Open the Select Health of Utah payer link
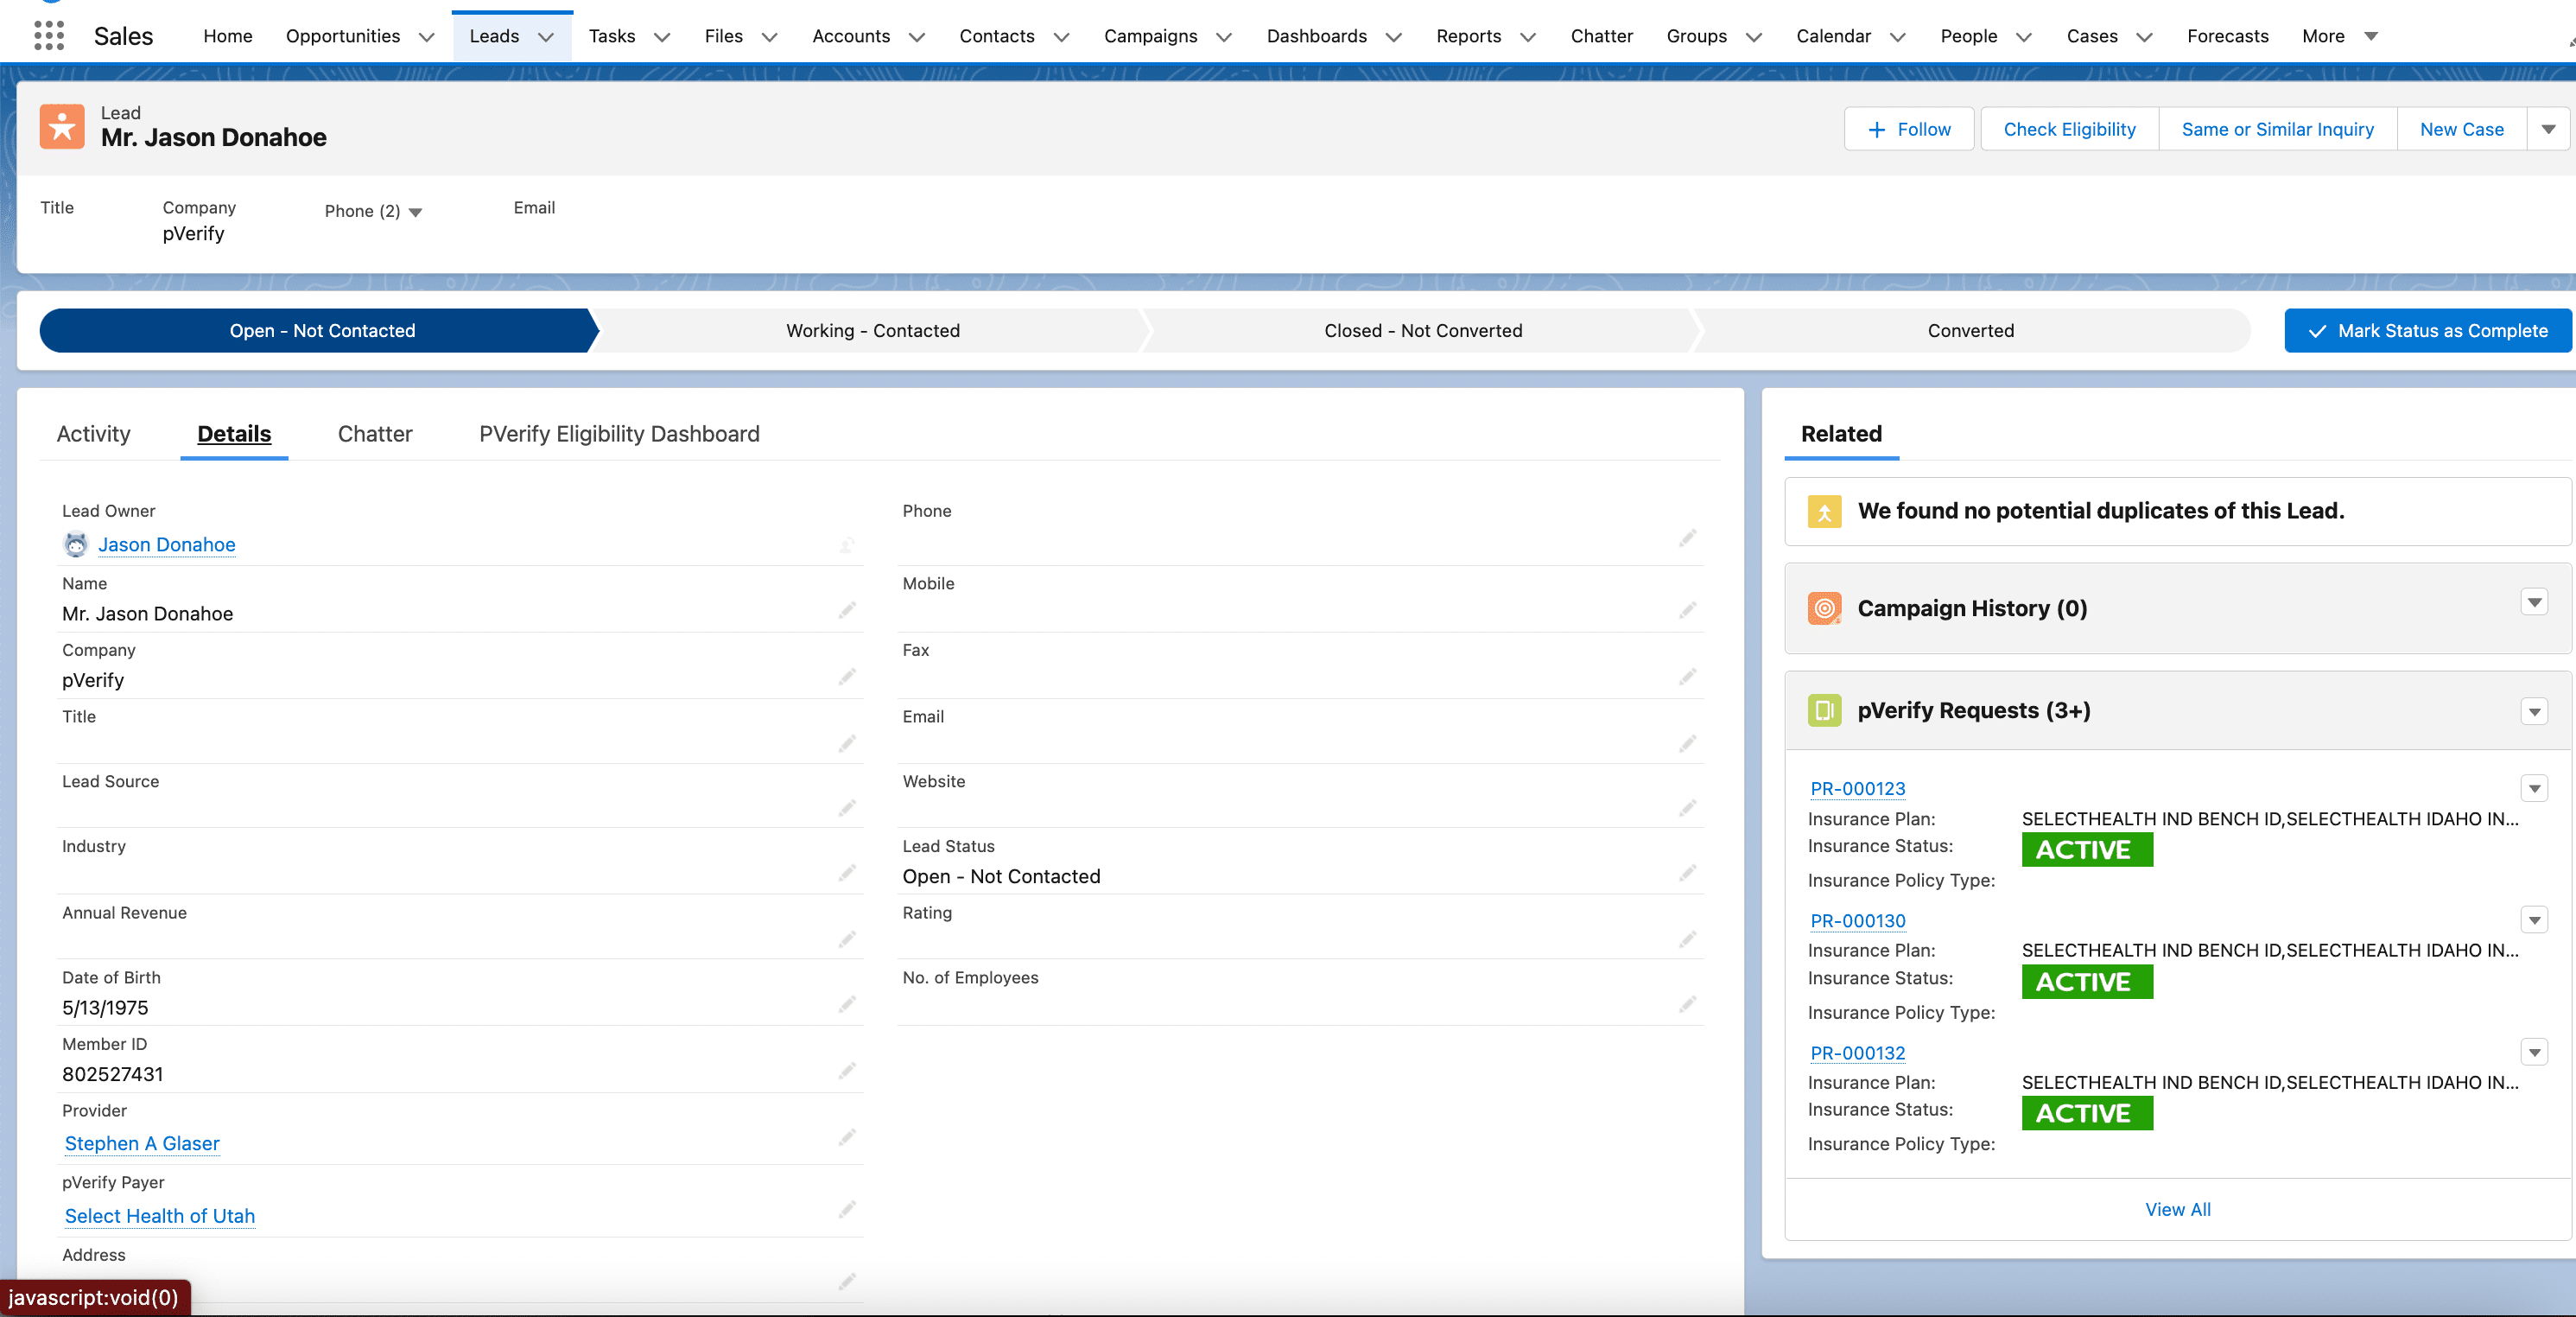 click(x=160, y=1216)
